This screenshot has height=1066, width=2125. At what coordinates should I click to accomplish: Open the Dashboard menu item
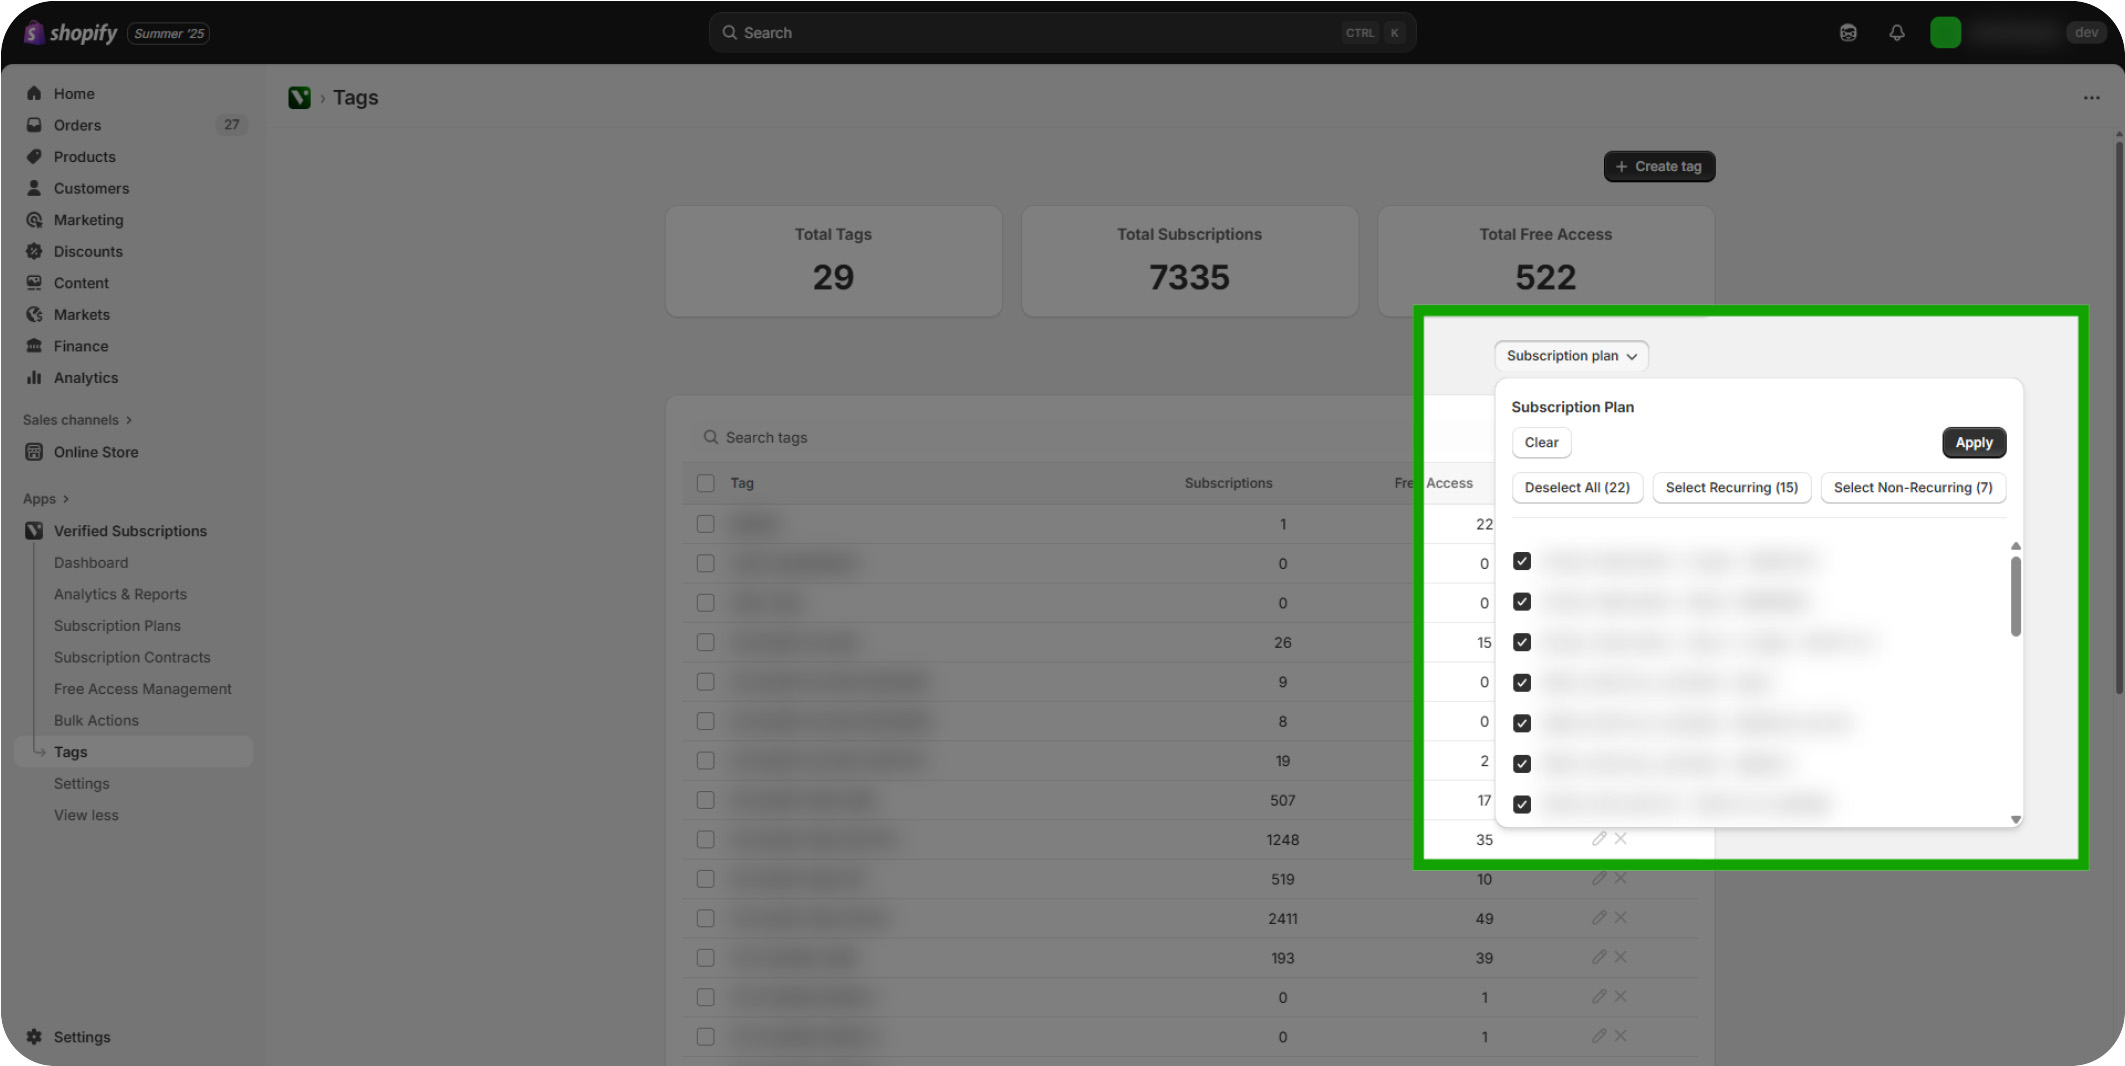tap(91, 563)
